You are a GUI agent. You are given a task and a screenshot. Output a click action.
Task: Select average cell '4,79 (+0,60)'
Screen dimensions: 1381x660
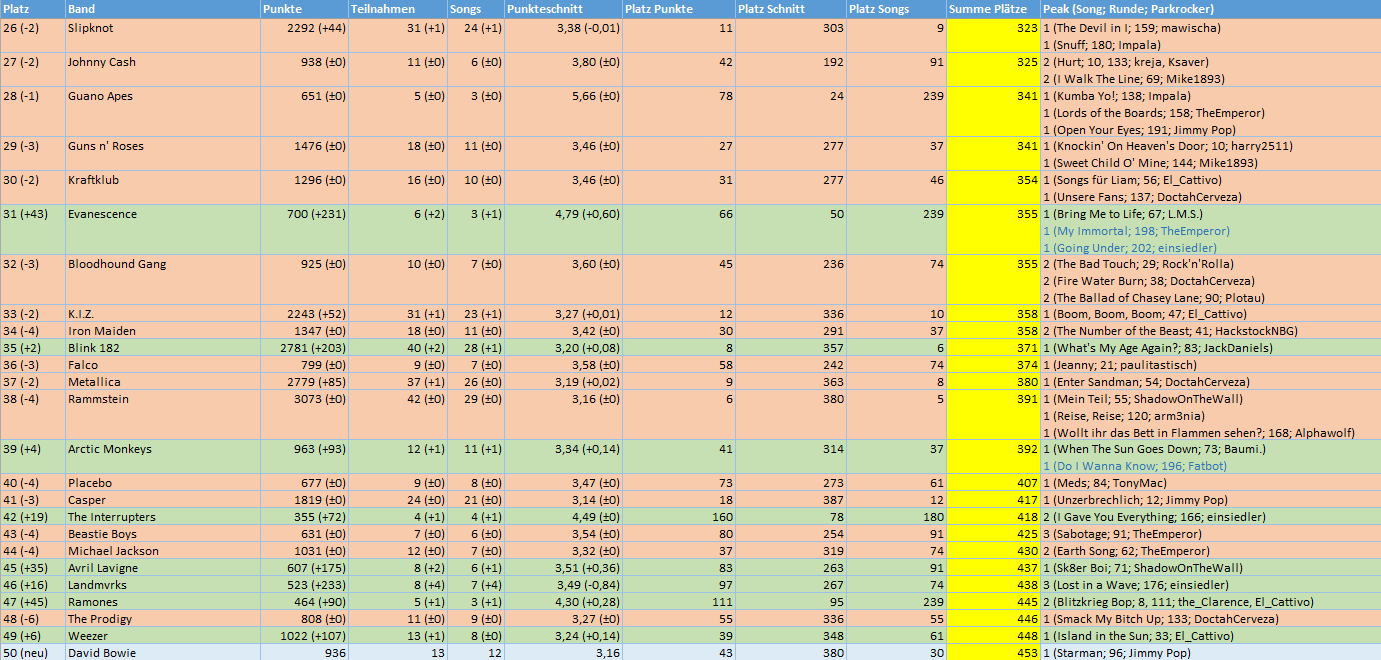pyautogui.click(x=563, y=230)
